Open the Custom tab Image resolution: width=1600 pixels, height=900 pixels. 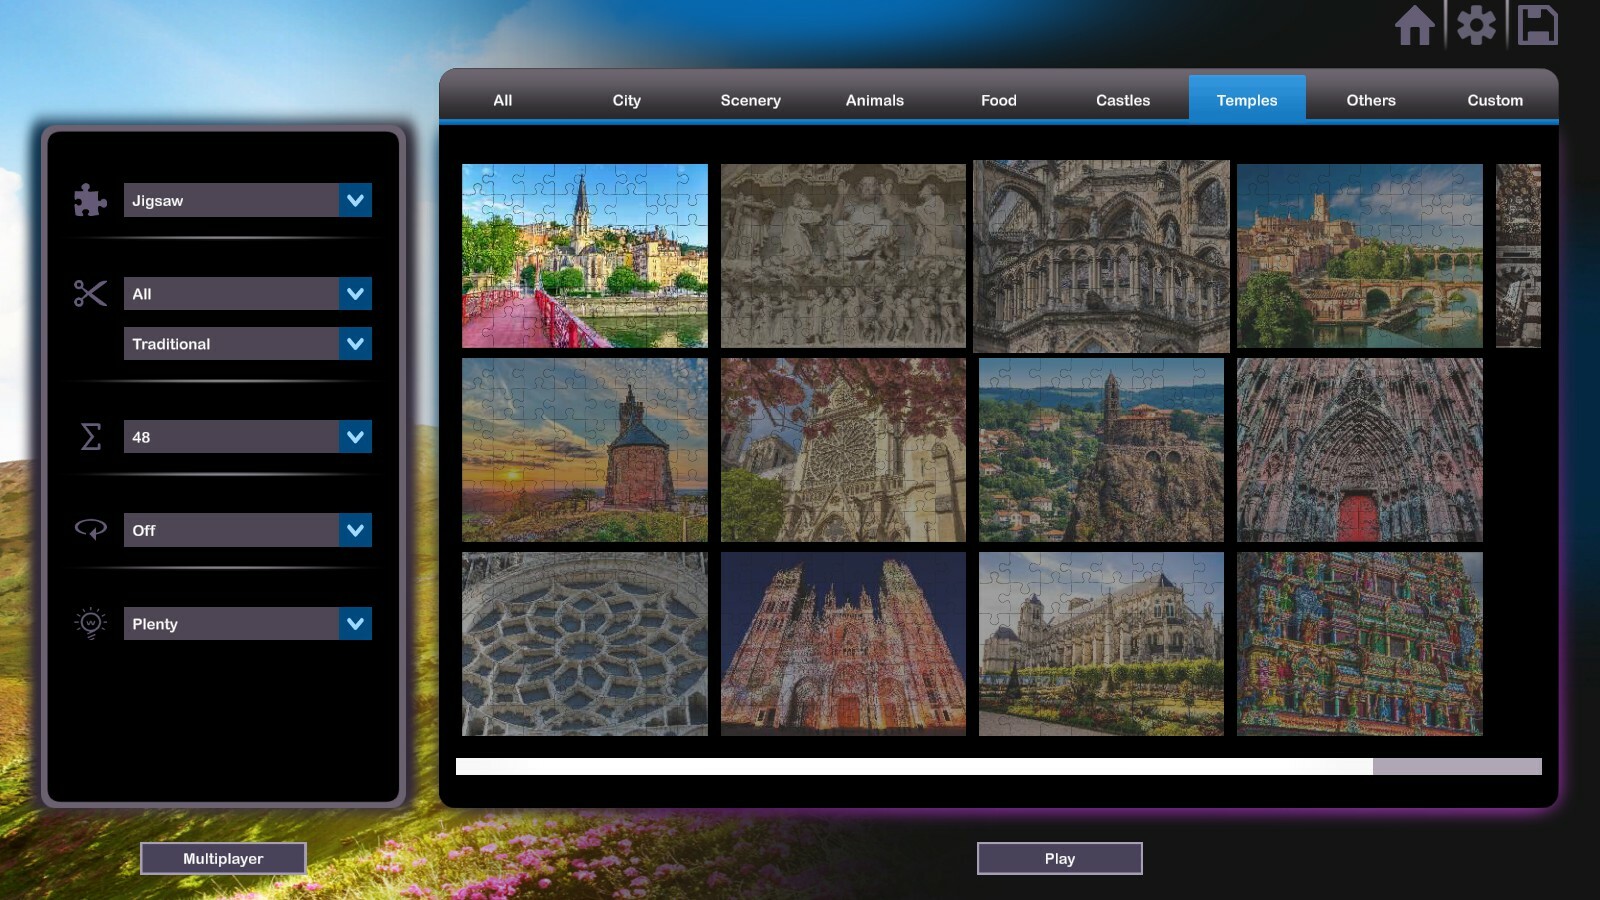pyautogui.click(x=1495, y=100)
